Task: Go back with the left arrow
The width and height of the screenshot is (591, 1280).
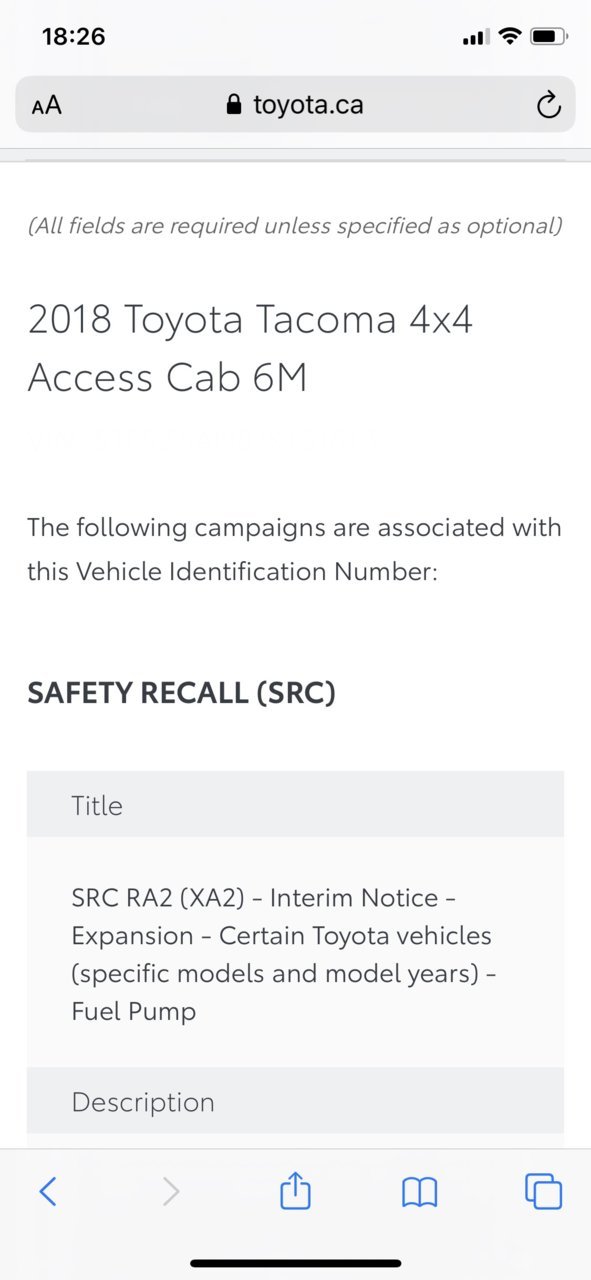Action: 48,1191
